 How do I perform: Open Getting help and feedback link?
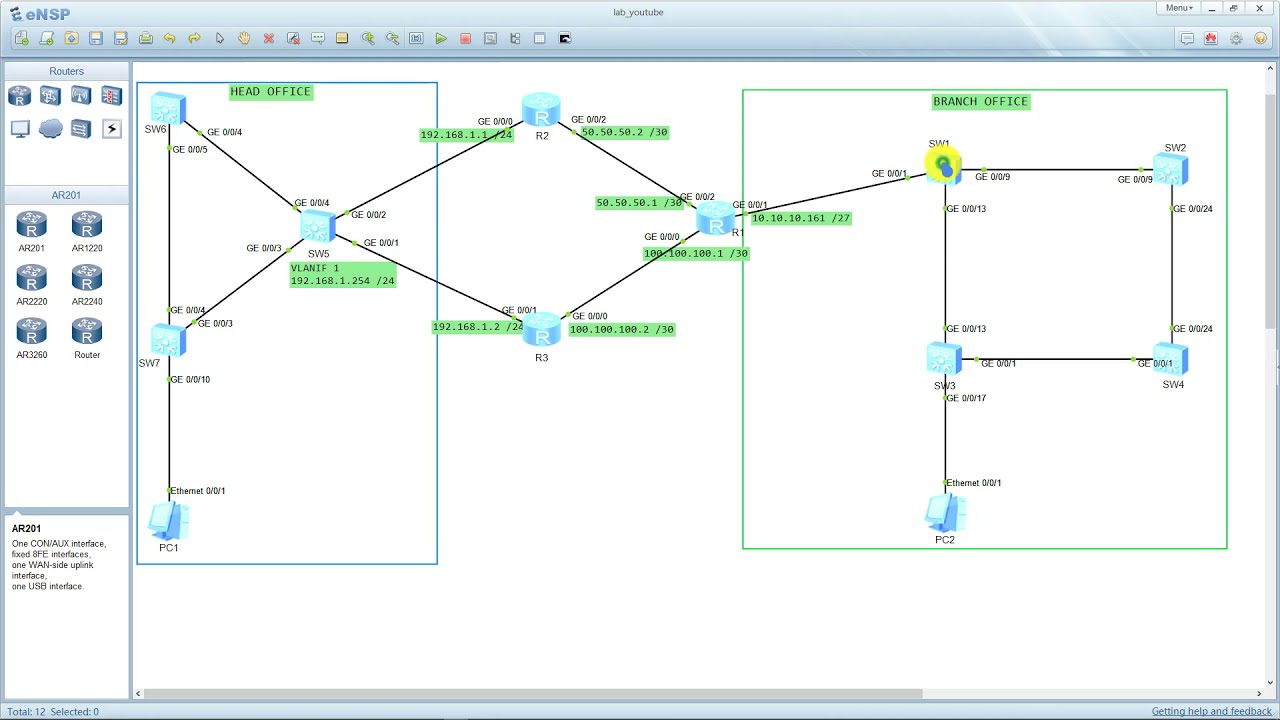[1211, 712]
